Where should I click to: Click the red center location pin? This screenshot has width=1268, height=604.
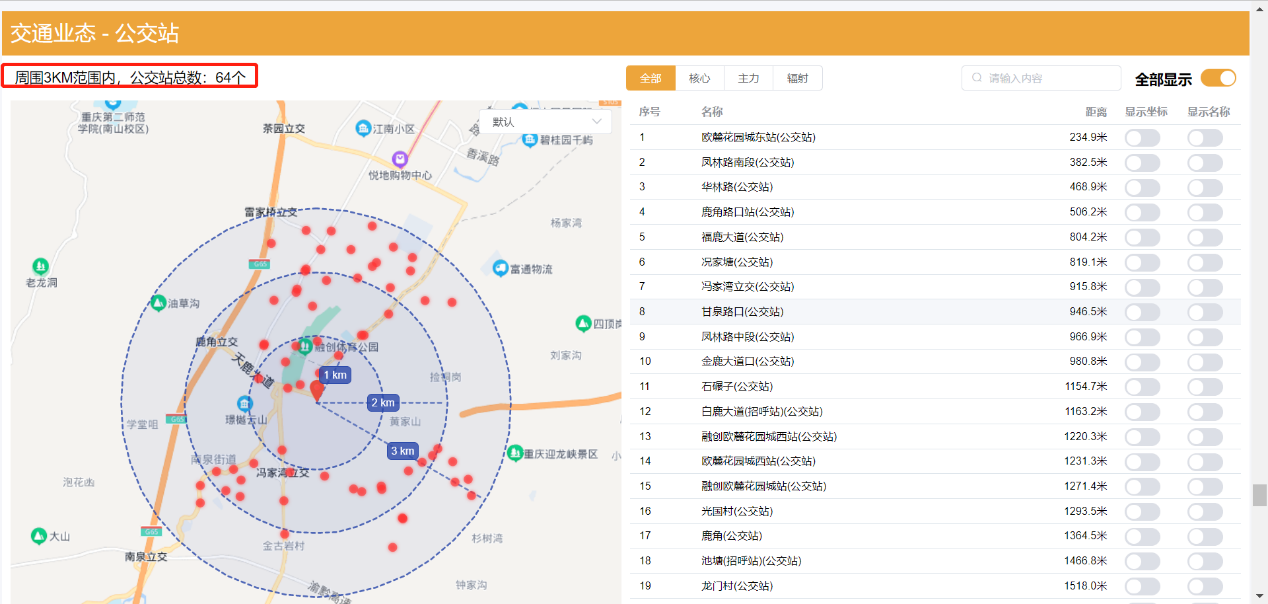point(317,390)
